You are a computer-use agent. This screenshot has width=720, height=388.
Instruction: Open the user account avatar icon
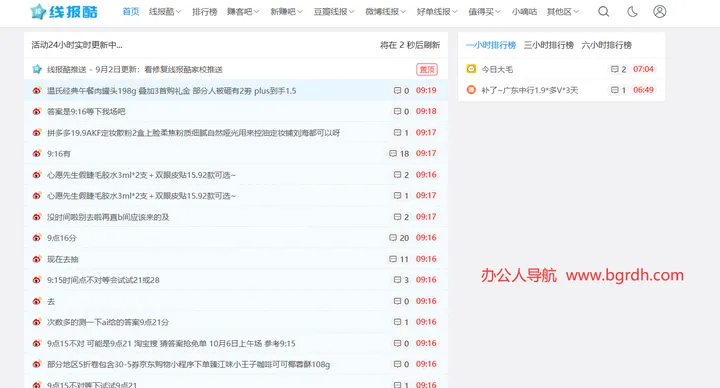[x=659, y=11]
